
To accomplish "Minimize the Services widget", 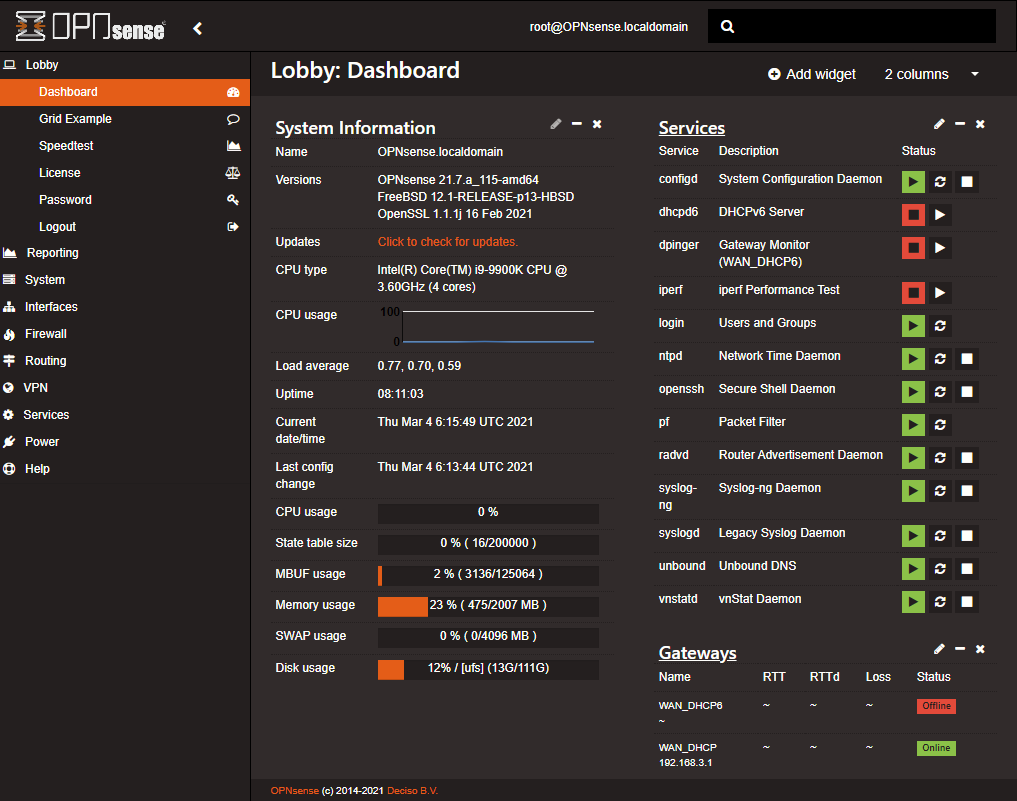I will pos(959,124).
